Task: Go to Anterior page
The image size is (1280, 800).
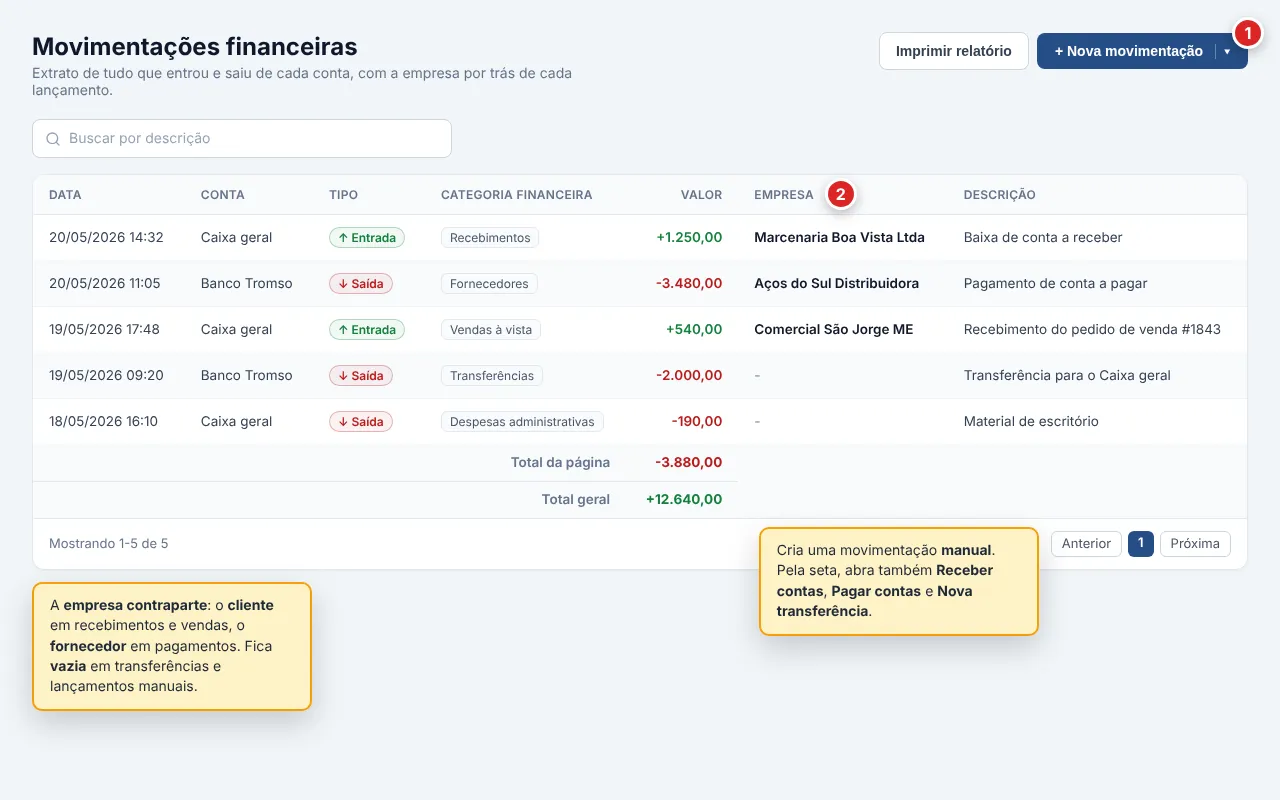Action: click(1086, 544)
